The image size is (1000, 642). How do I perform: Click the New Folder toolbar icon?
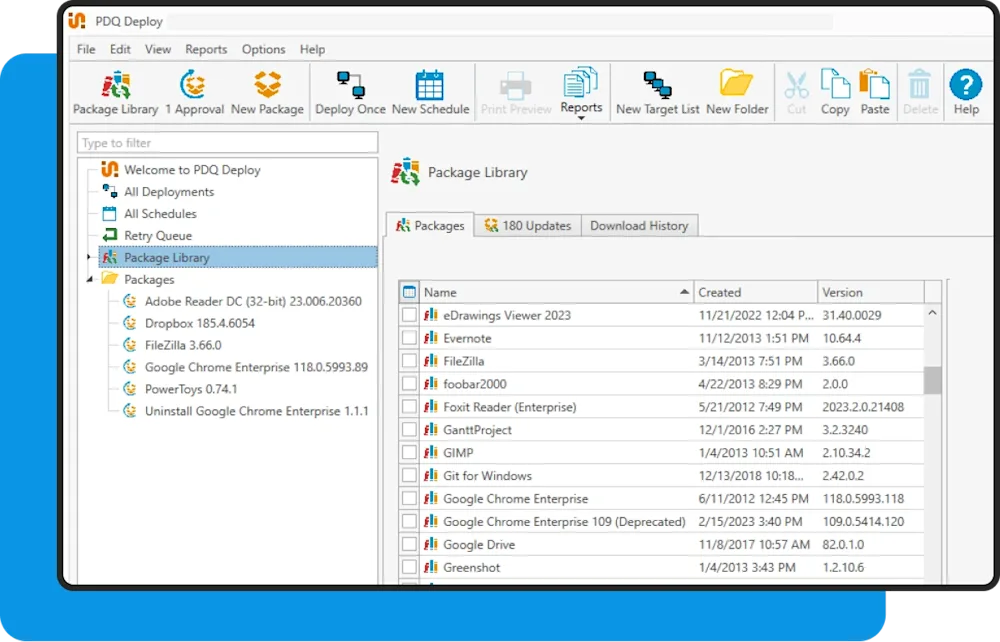coord(737,93)
